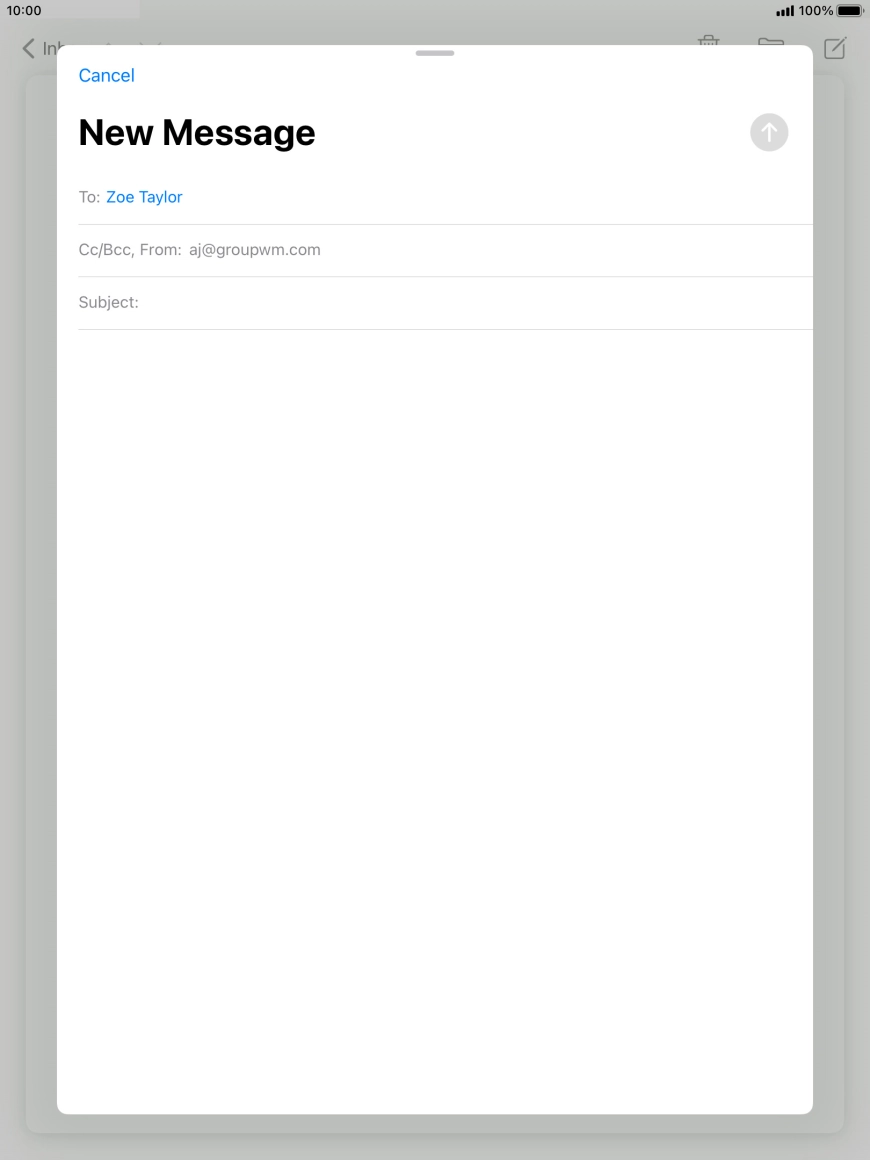Expand the Cc/Bcc fields
This screenshot has height=1160, width=870.
pos(110,249)
